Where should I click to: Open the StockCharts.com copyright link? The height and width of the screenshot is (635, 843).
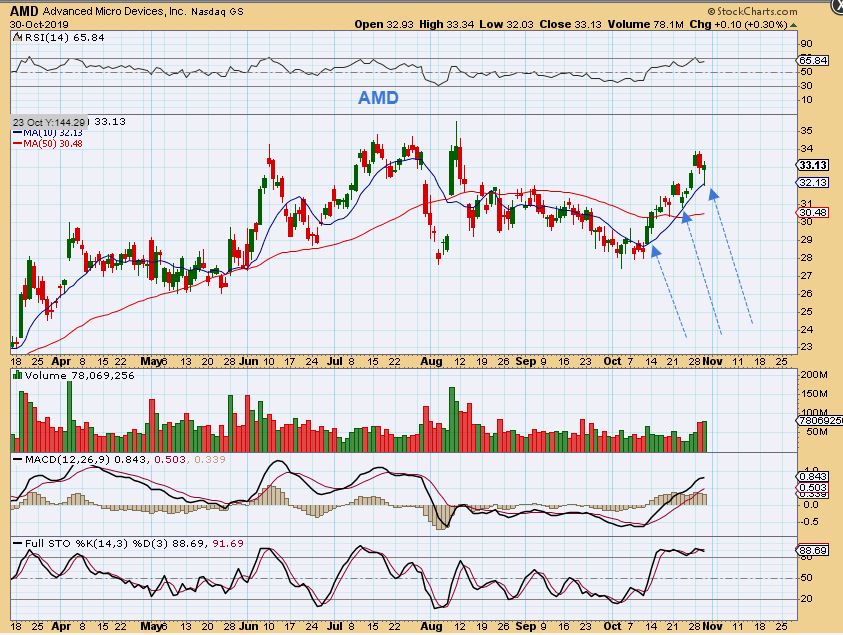[x=752, y=11]
